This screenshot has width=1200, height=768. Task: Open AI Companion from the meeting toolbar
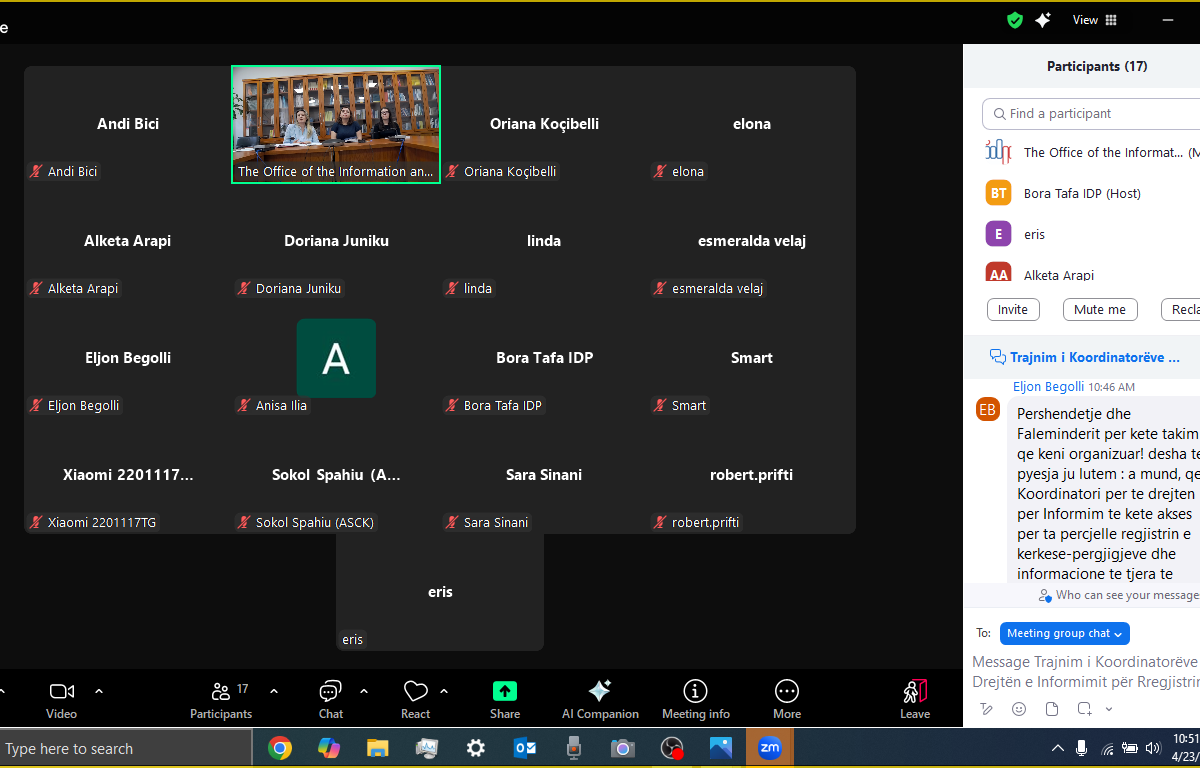point(600,691)
